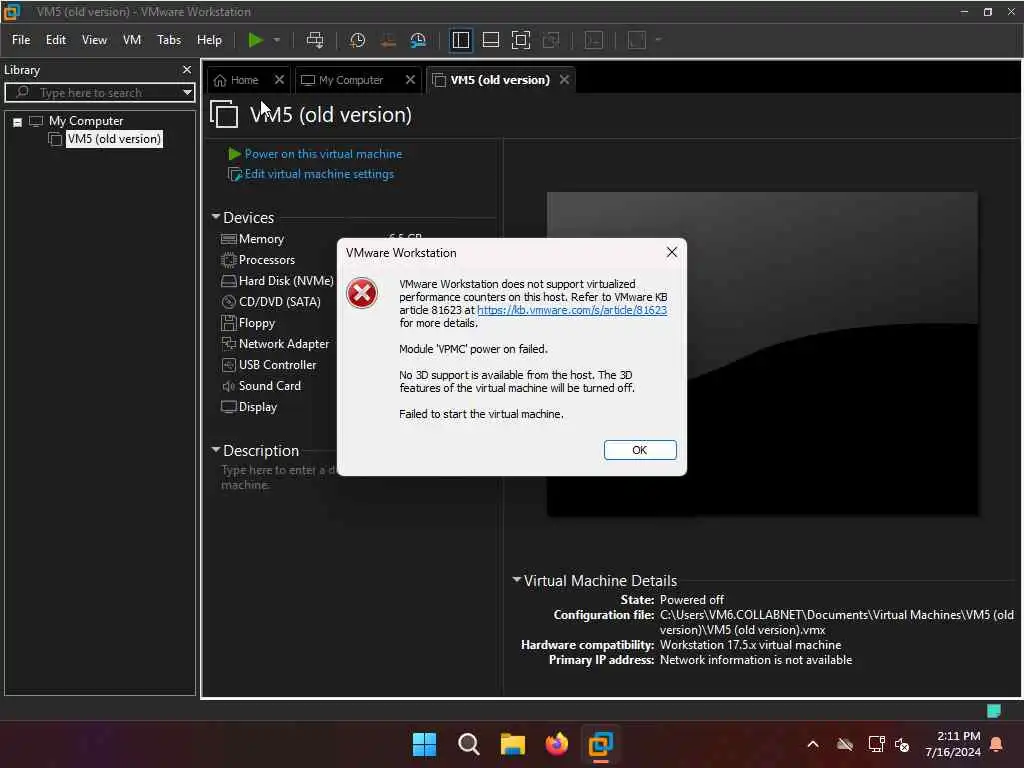Click the green Power On toolbar button
The height and width of the screenshot is (768, 1024).
255,40
